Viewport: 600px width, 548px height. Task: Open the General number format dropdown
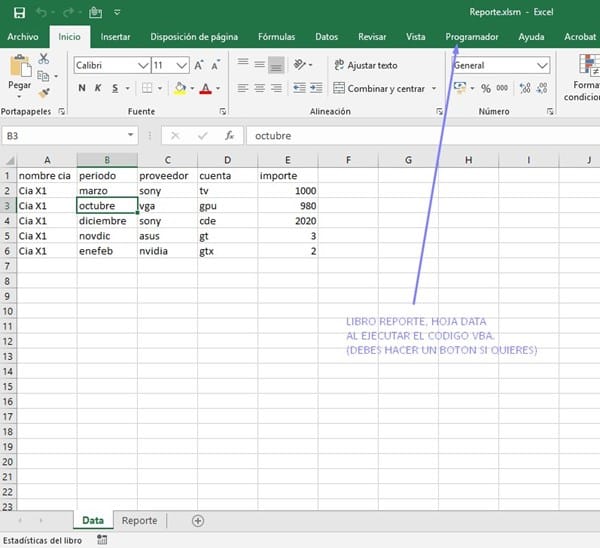click(x=542, y=65)
